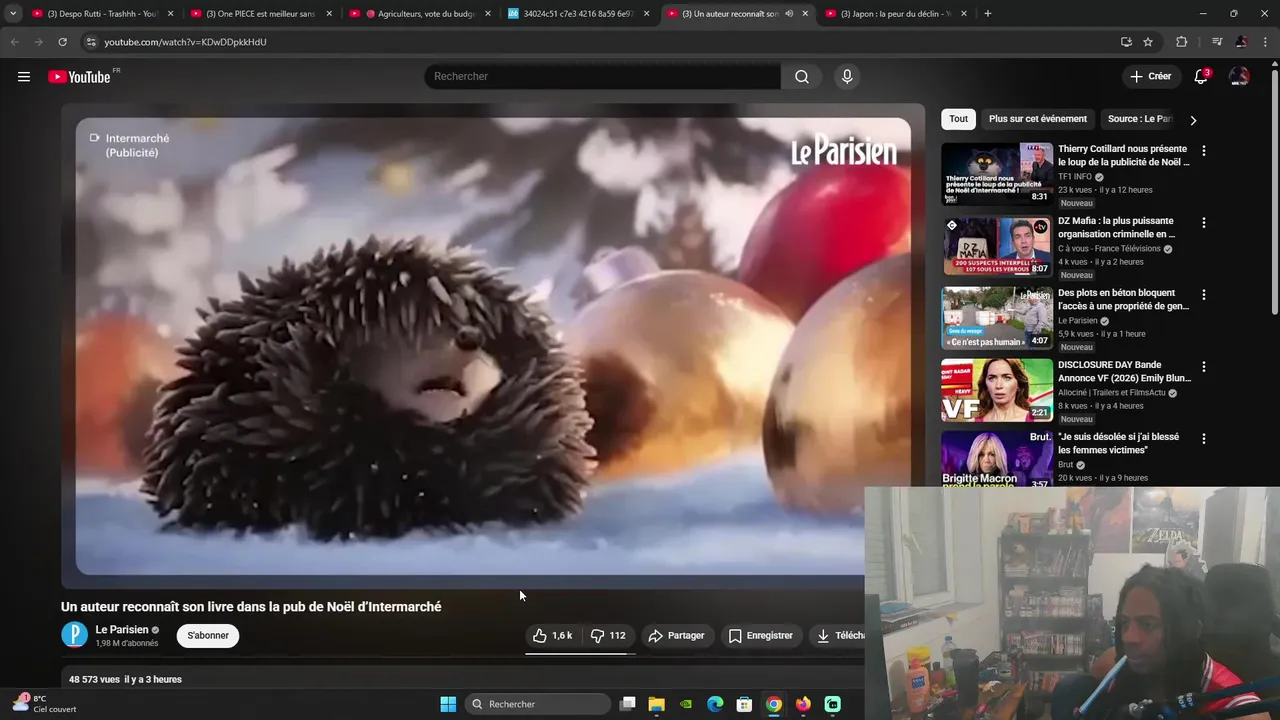Image resolution: width=1280 pixels, height=720 pixels.
Task: Mute the playing tab's speaker icon
Action: pos(789,14)
